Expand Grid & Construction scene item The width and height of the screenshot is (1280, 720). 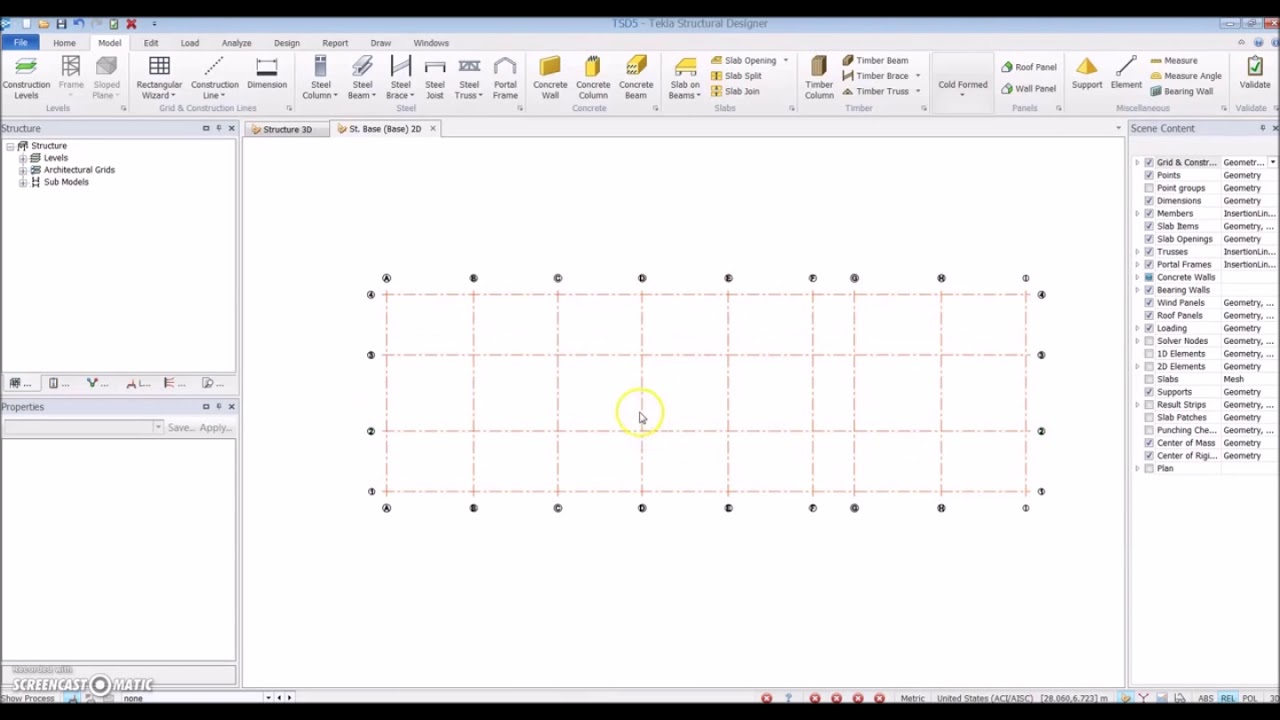click(1137, 162)
